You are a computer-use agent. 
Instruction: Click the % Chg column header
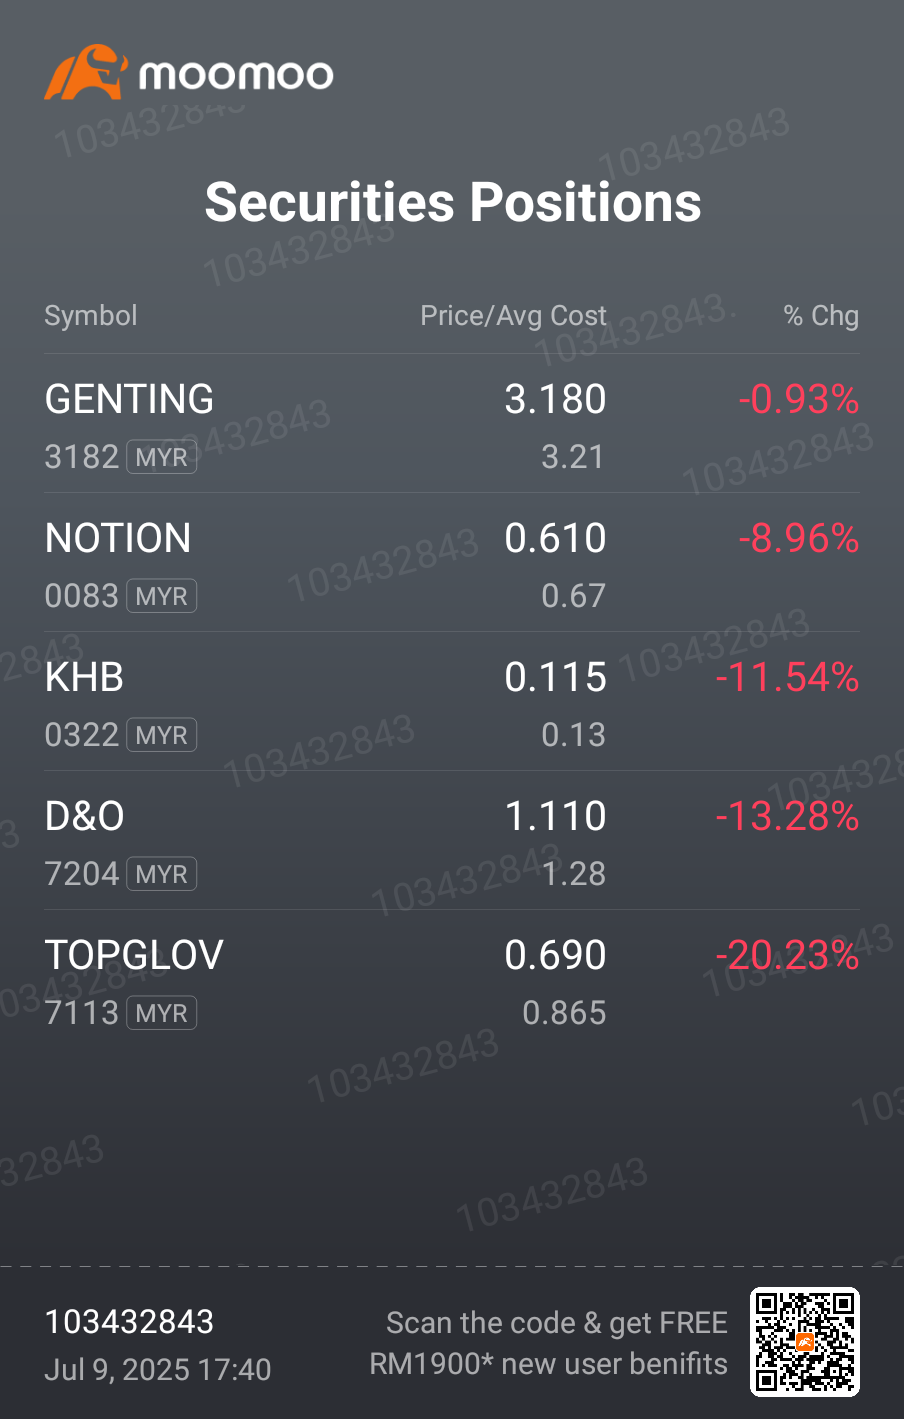pyautogui.click(x=821, y=316)
